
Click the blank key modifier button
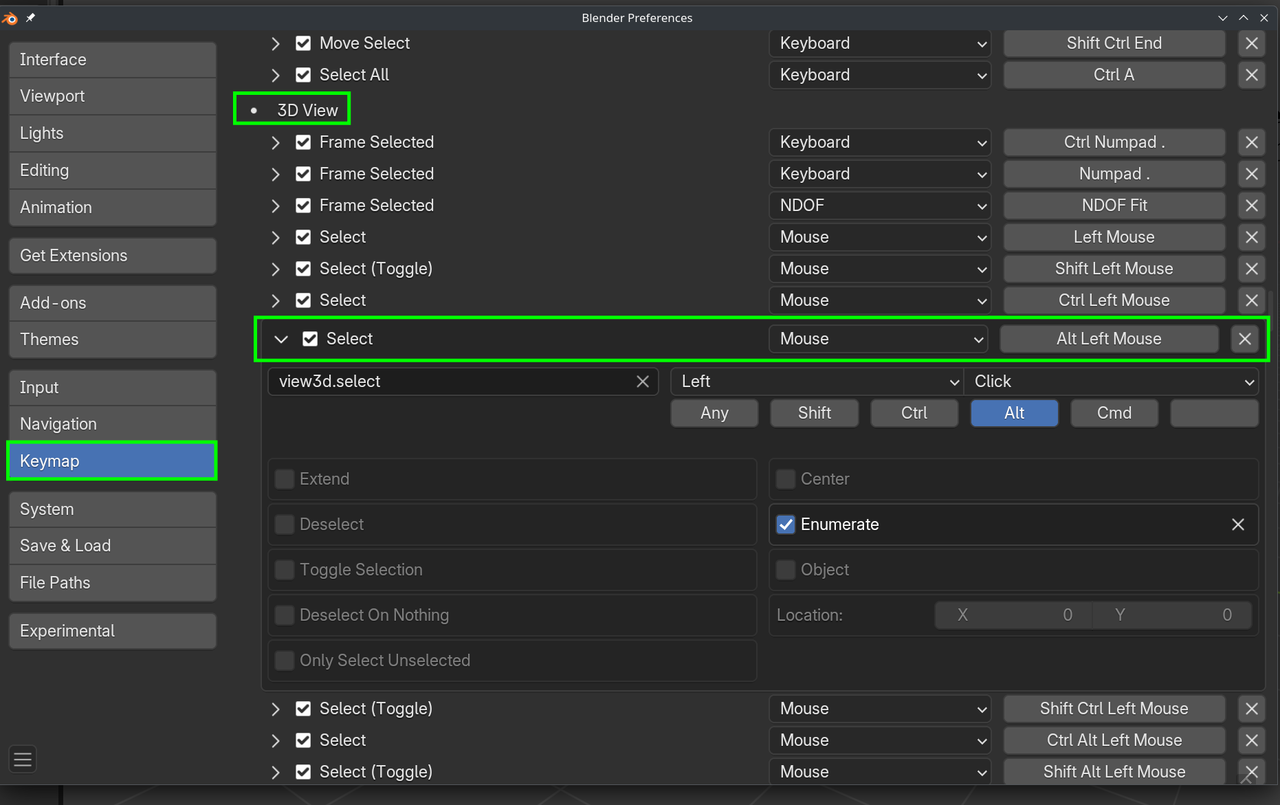click(1214, 413)
